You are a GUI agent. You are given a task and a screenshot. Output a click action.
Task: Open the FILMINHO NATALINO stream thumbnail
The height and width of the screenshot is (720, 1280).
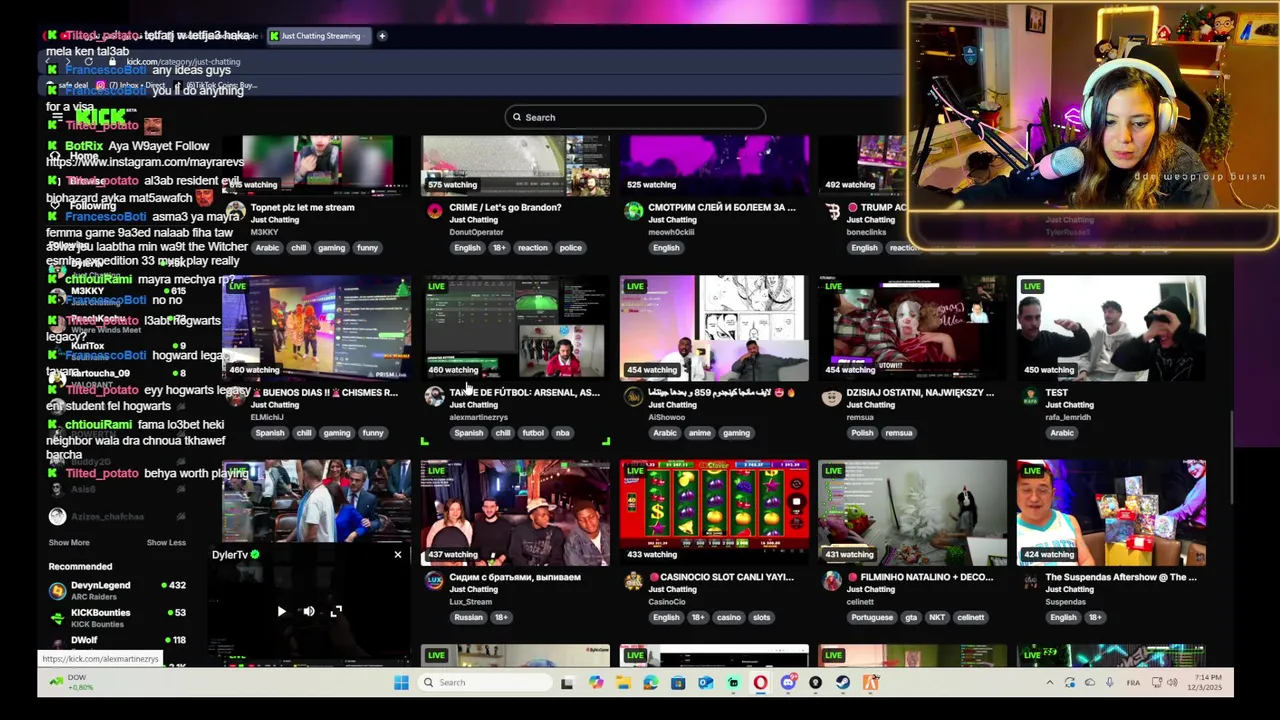pyautogui.click(x=912, y=513)
